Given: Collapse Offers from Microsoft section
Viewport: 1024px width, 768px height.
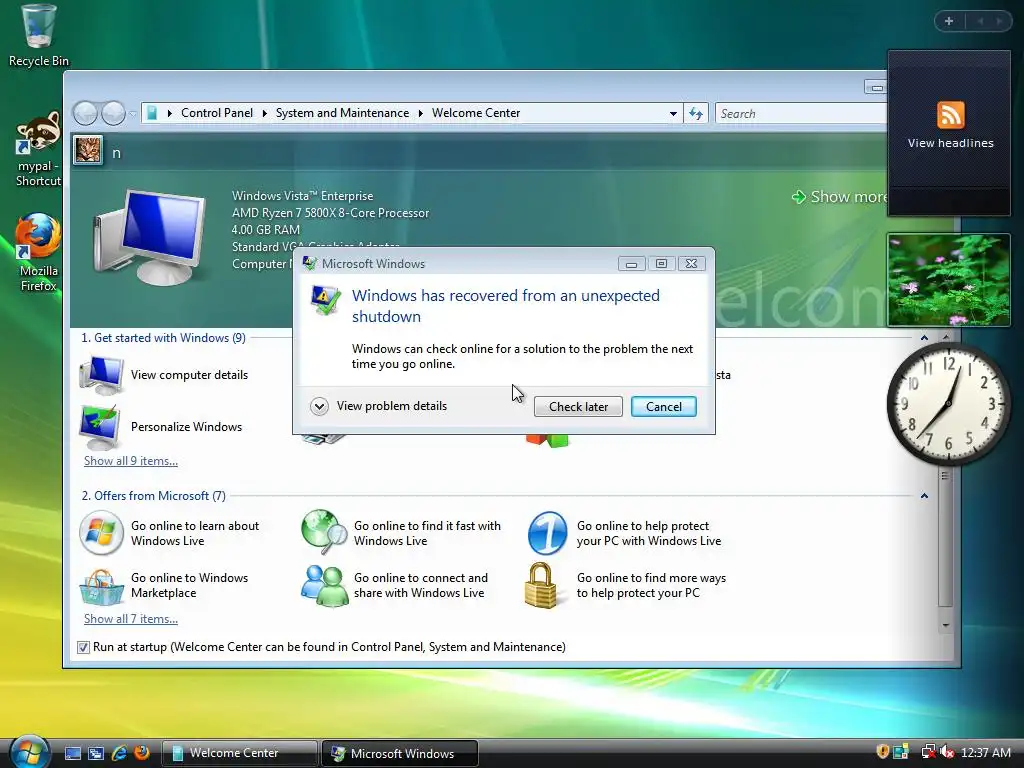Looking at the screenshot, I should (924, 496).
